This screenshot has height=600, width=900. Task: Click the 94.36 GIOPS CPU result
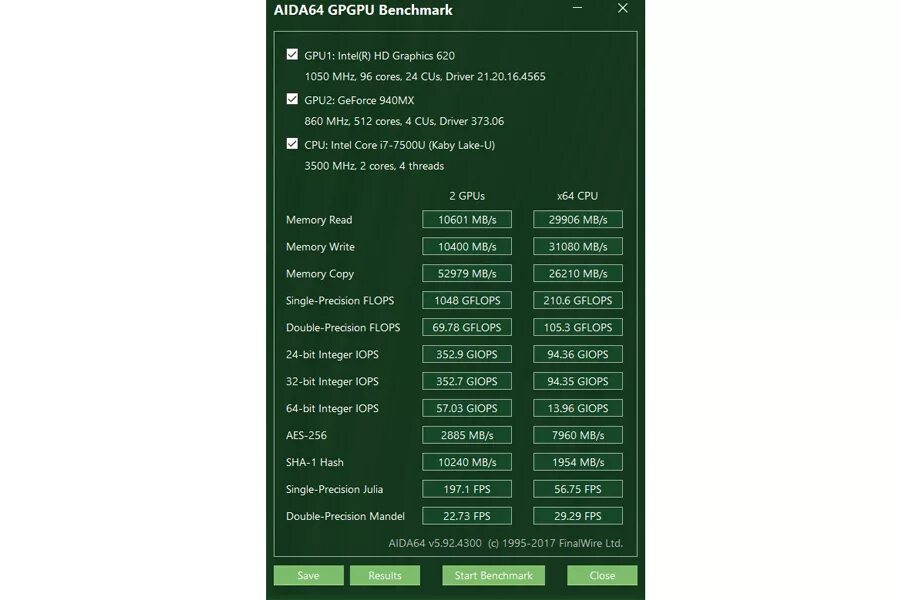pyautogui.click(x=577, y=354)
